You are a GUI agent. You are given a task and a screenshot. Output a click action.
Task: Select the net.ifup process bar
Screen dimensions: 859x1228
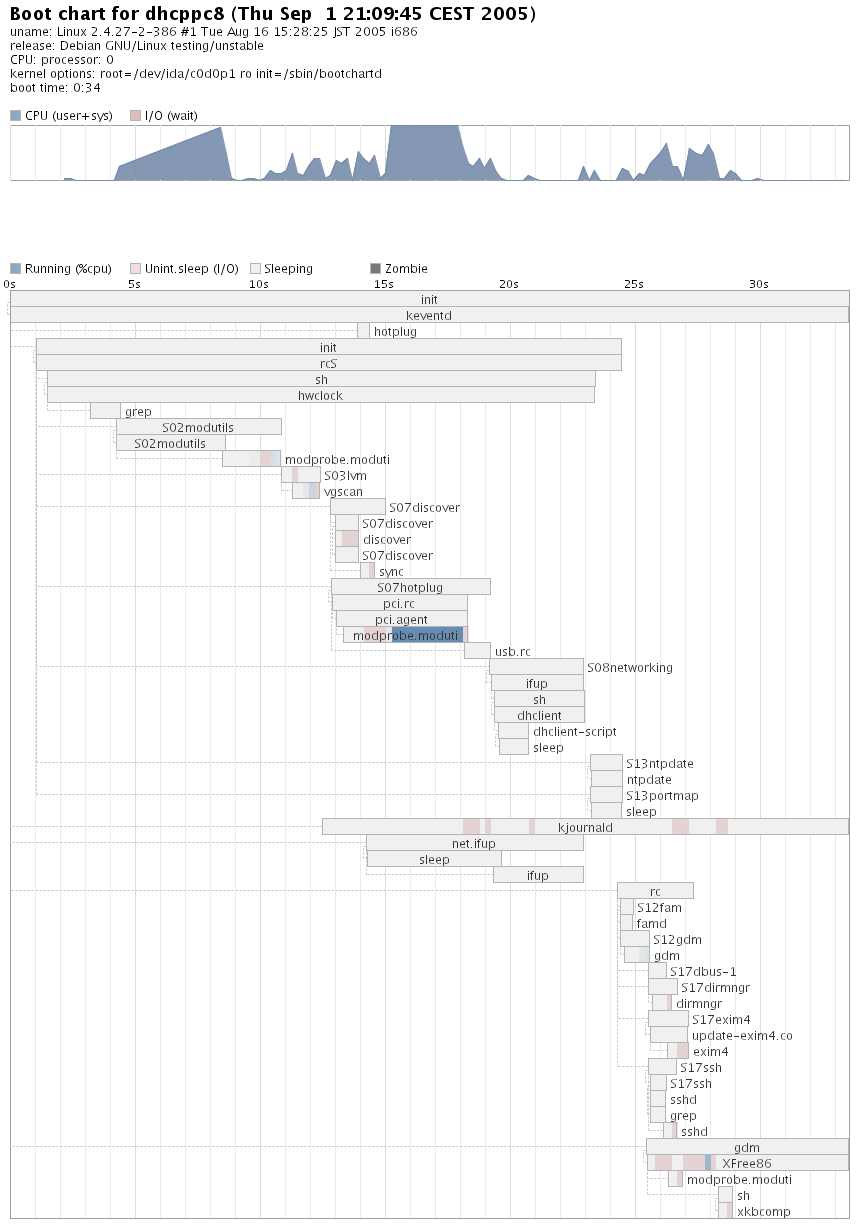(x=474, y=843)
